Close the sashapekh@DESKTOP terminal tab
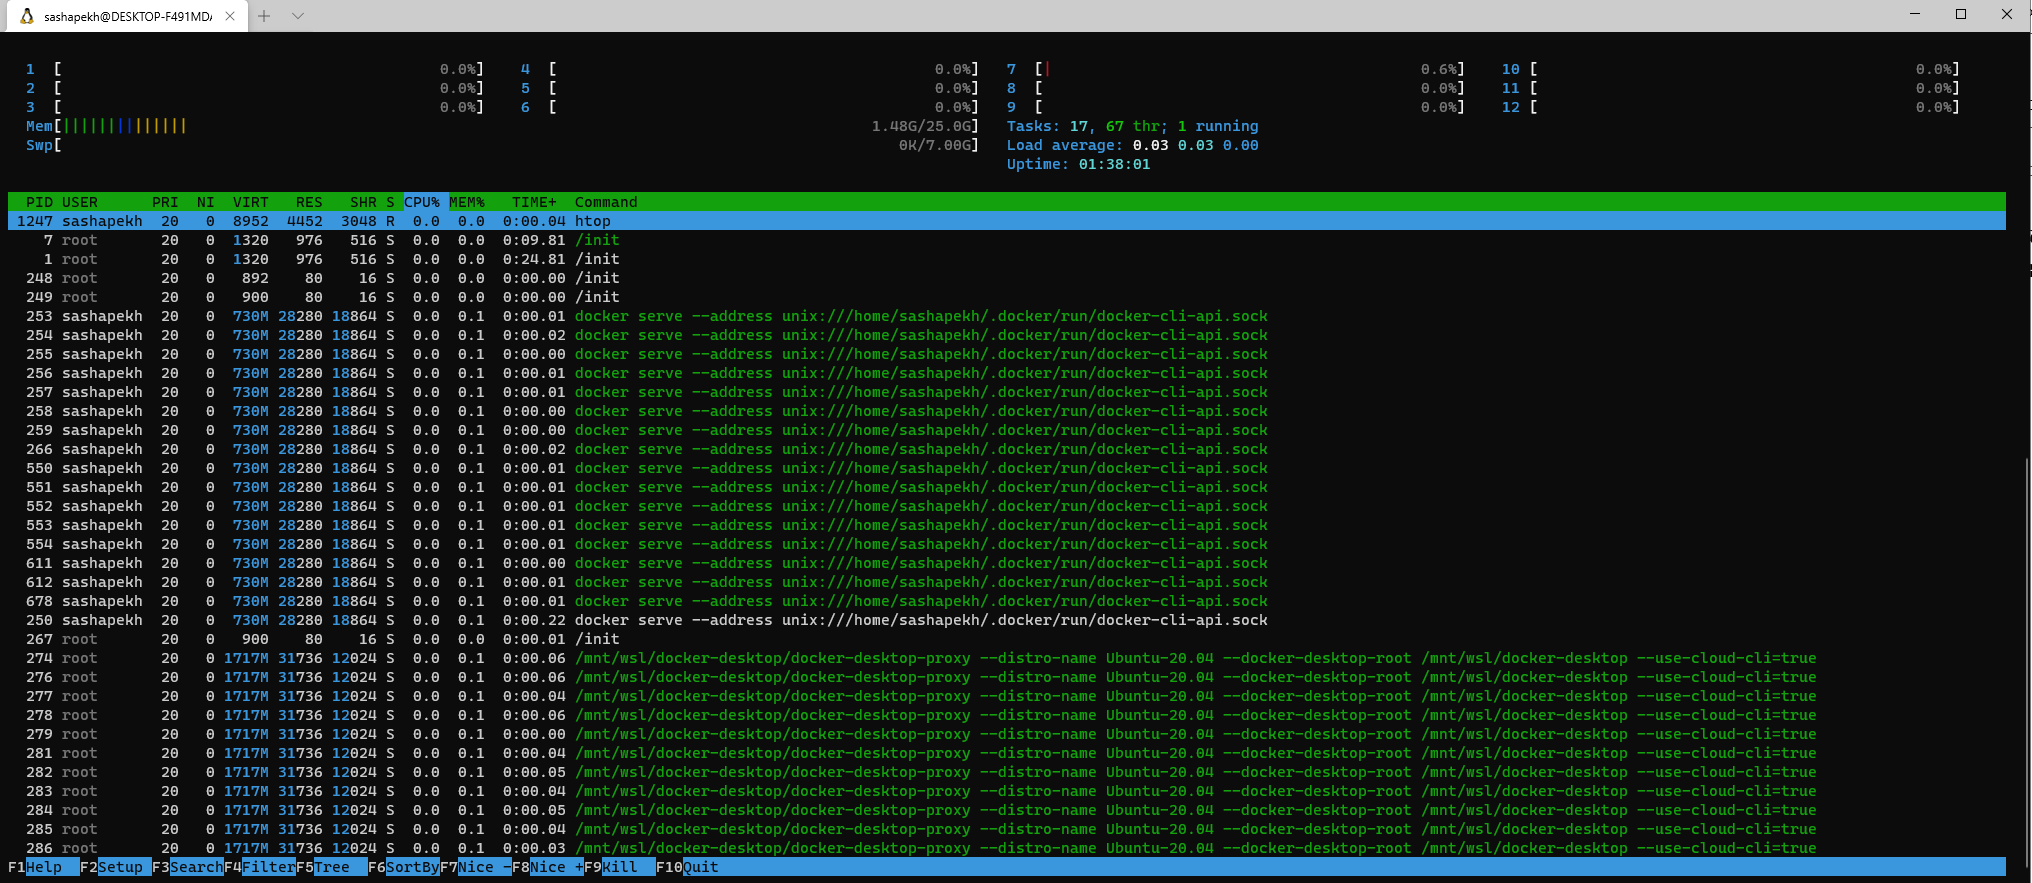 click(230, 16)
